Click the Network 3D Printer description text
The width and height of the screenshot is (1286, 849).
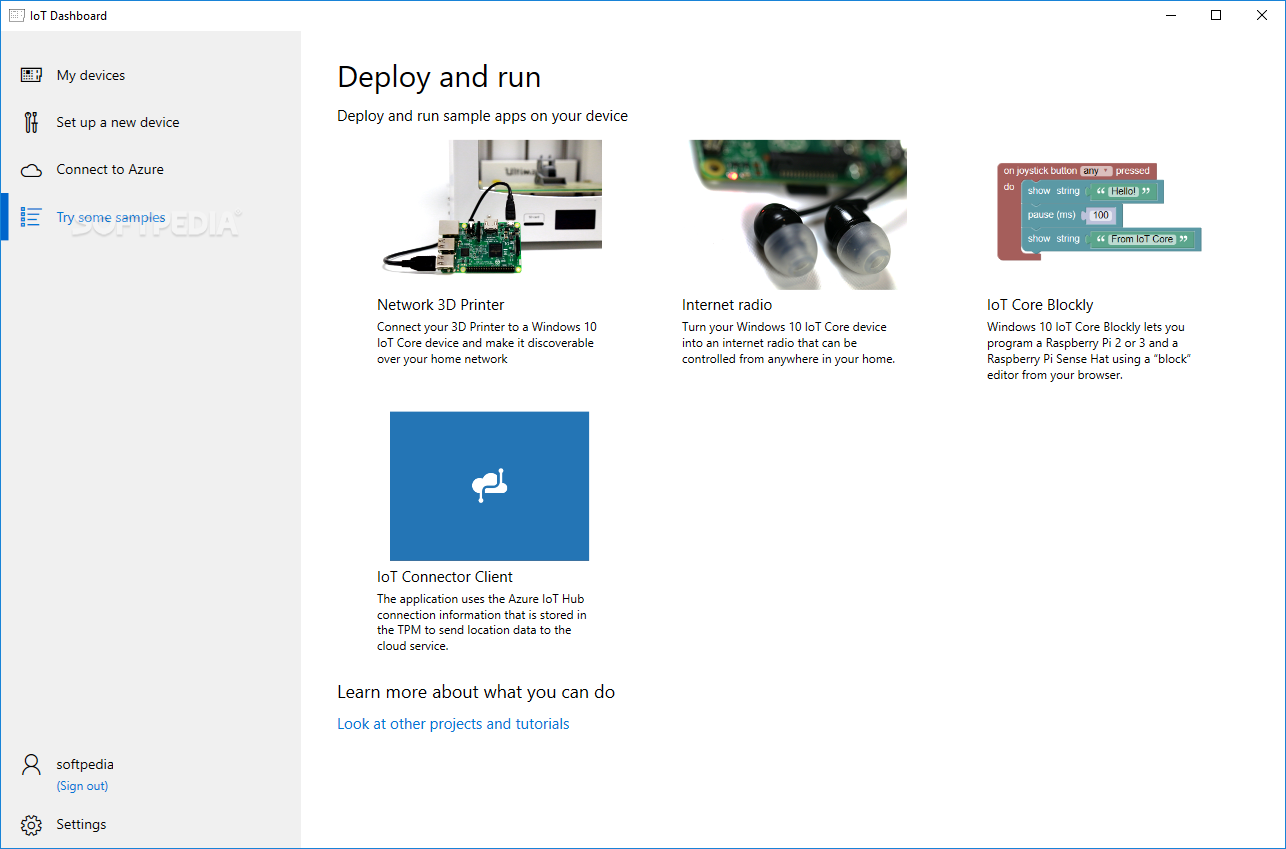pos(487,343)
